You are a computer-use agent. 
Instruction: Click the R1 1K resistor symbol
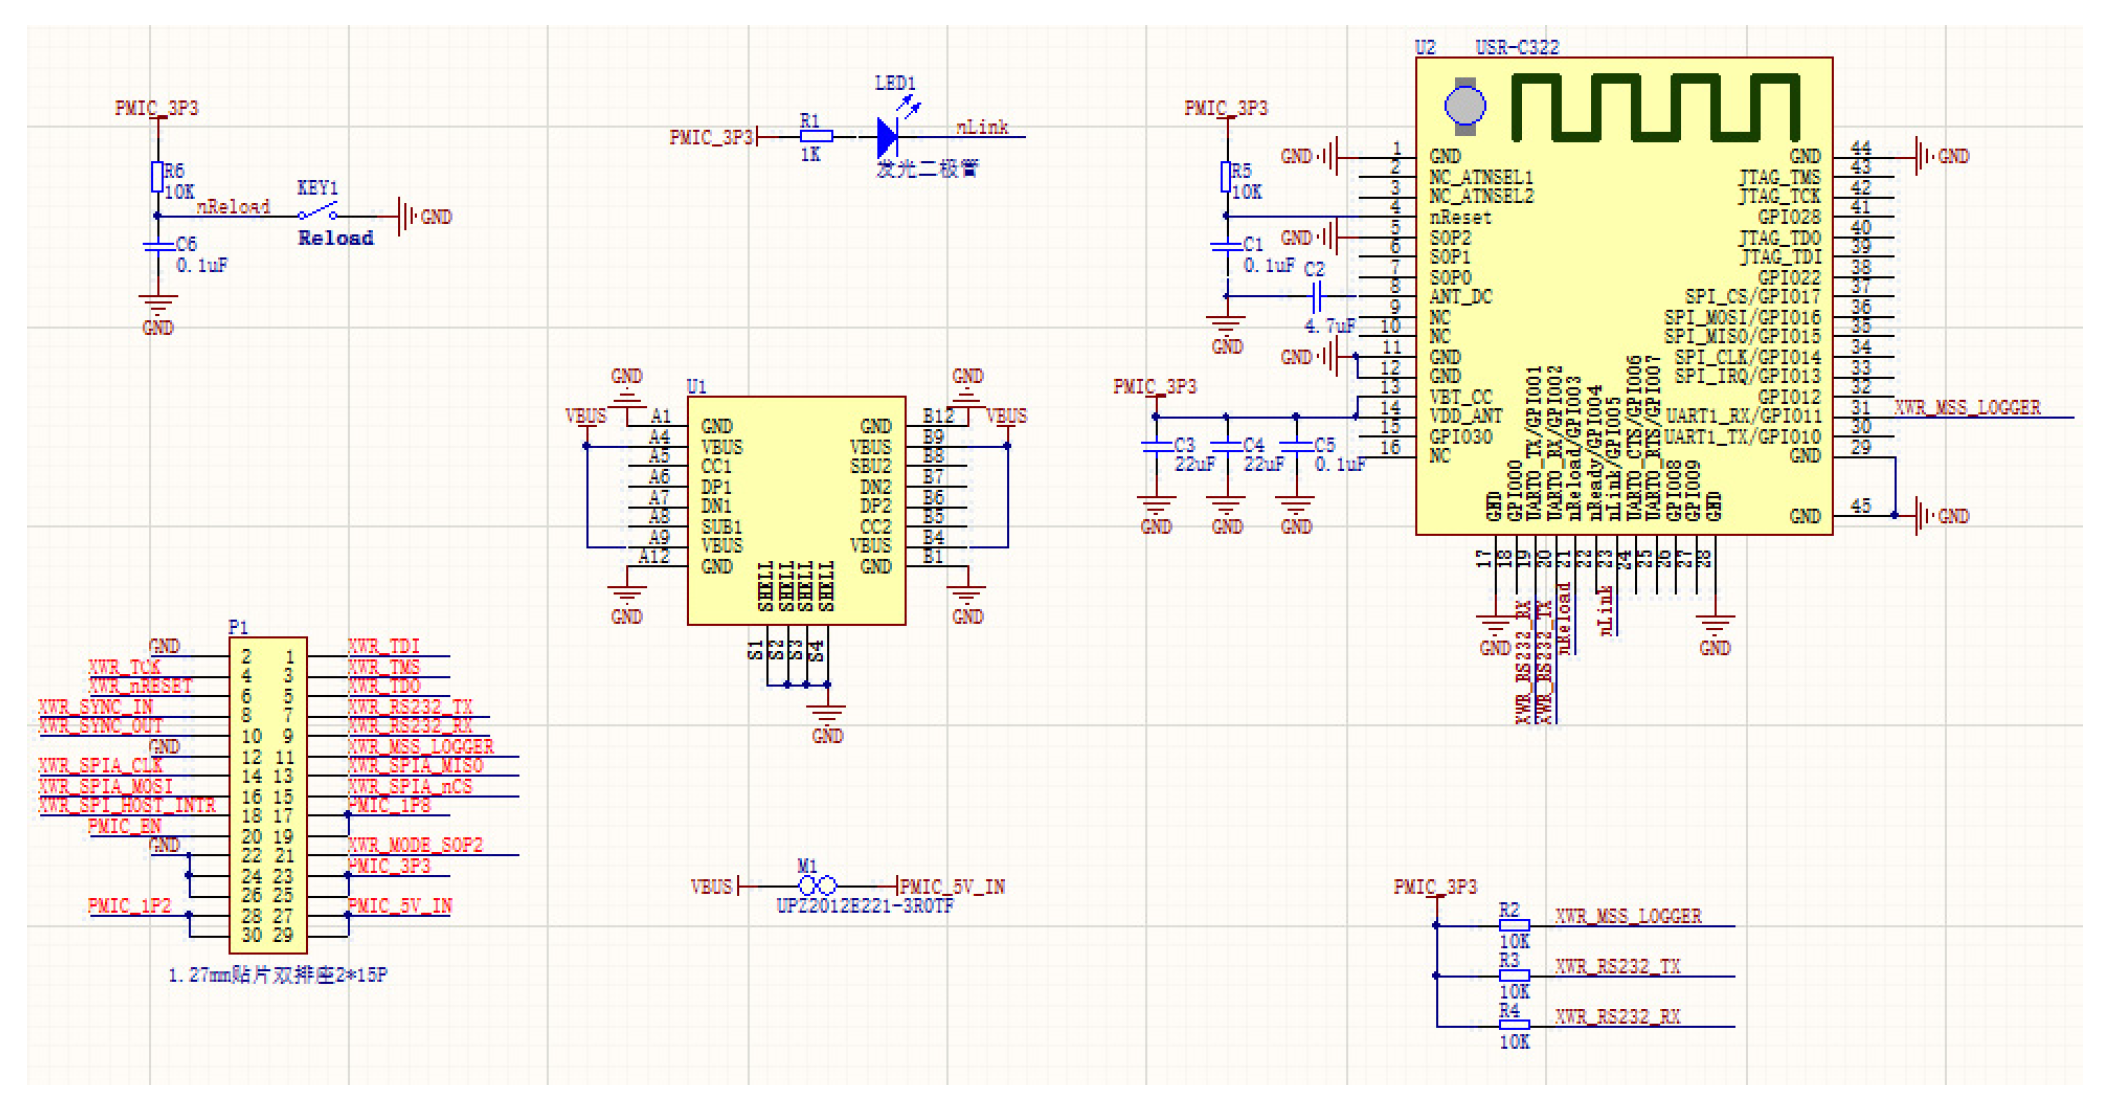pyautogui.click(x=815, y=136)
